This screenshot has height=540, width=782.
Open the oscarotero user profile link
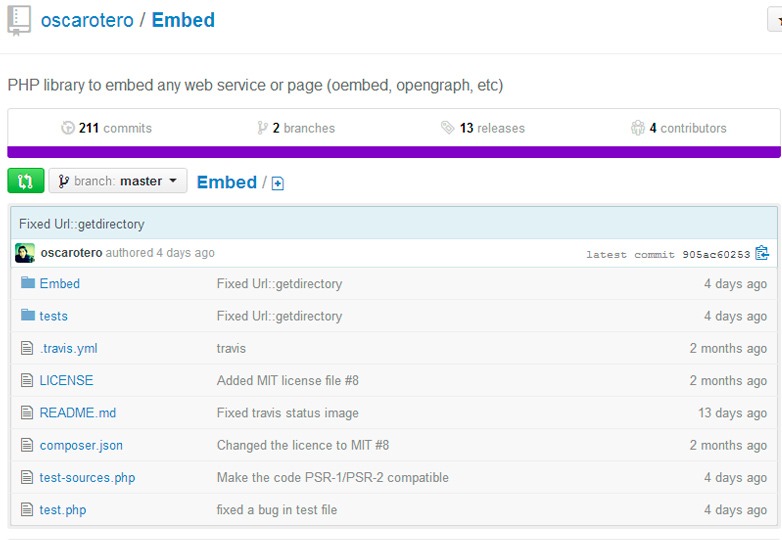point(87,20)
